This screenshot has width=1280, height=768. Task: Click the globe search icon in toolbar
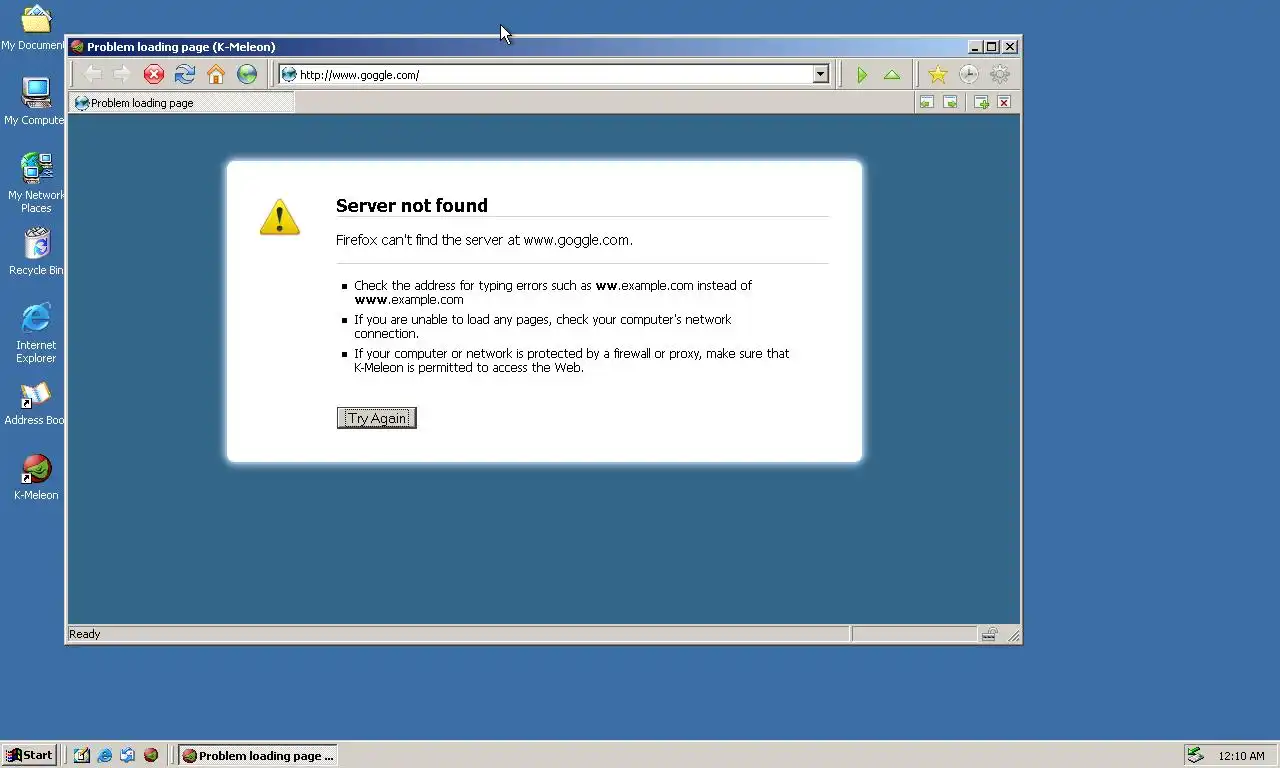coord(247,74)
